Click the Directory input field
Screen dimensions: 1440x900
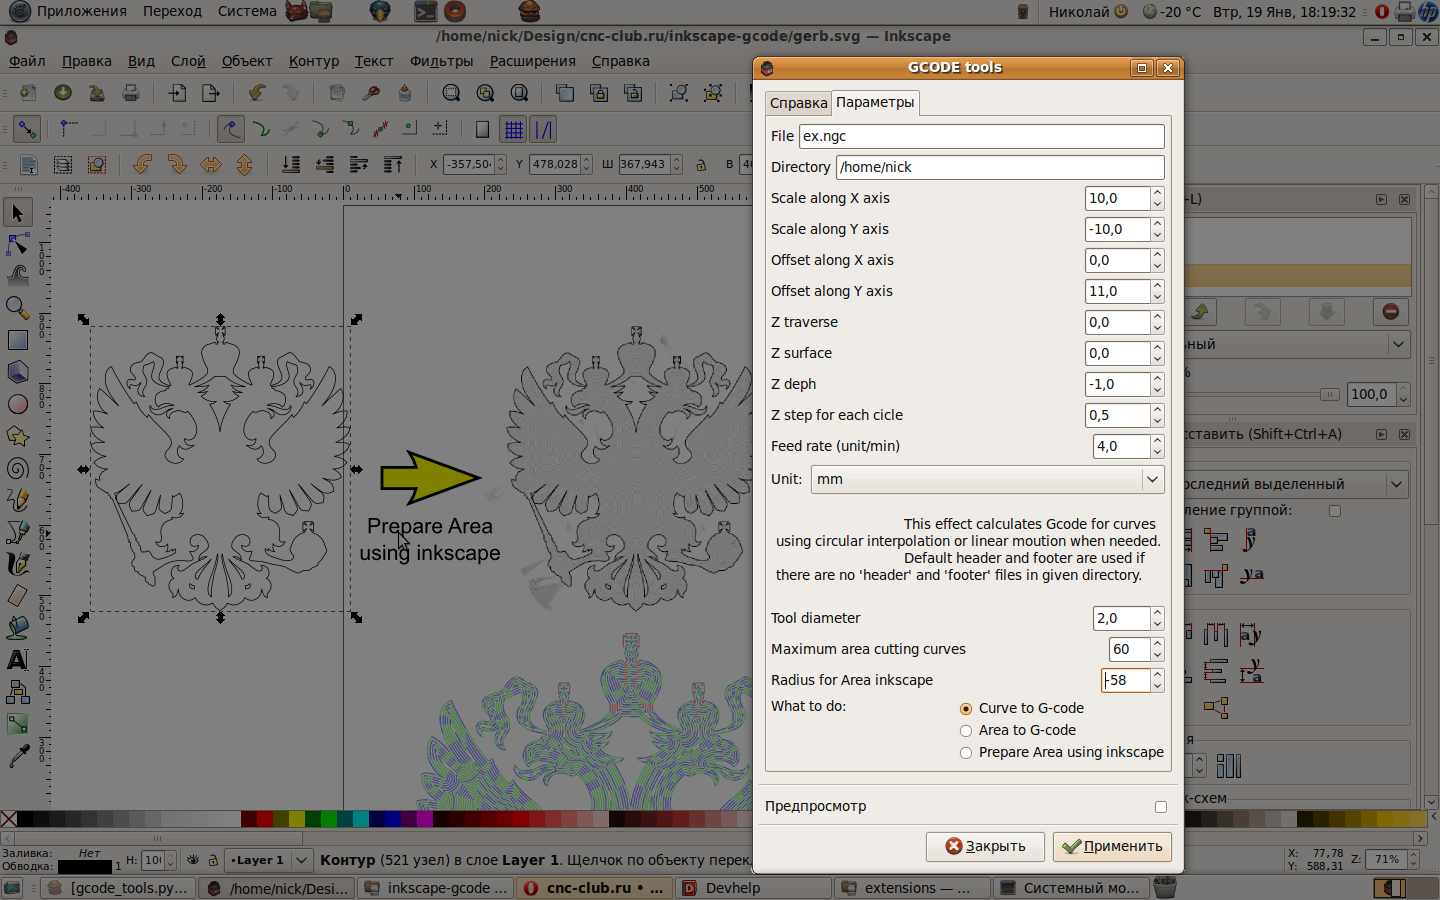coord(1000,167)
